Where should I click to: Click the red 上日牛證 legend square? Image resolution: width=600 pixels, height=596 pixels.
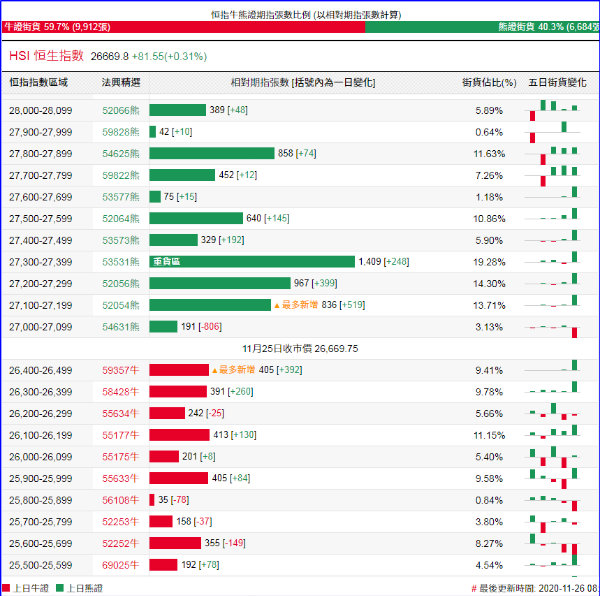[x=6, y=588]
